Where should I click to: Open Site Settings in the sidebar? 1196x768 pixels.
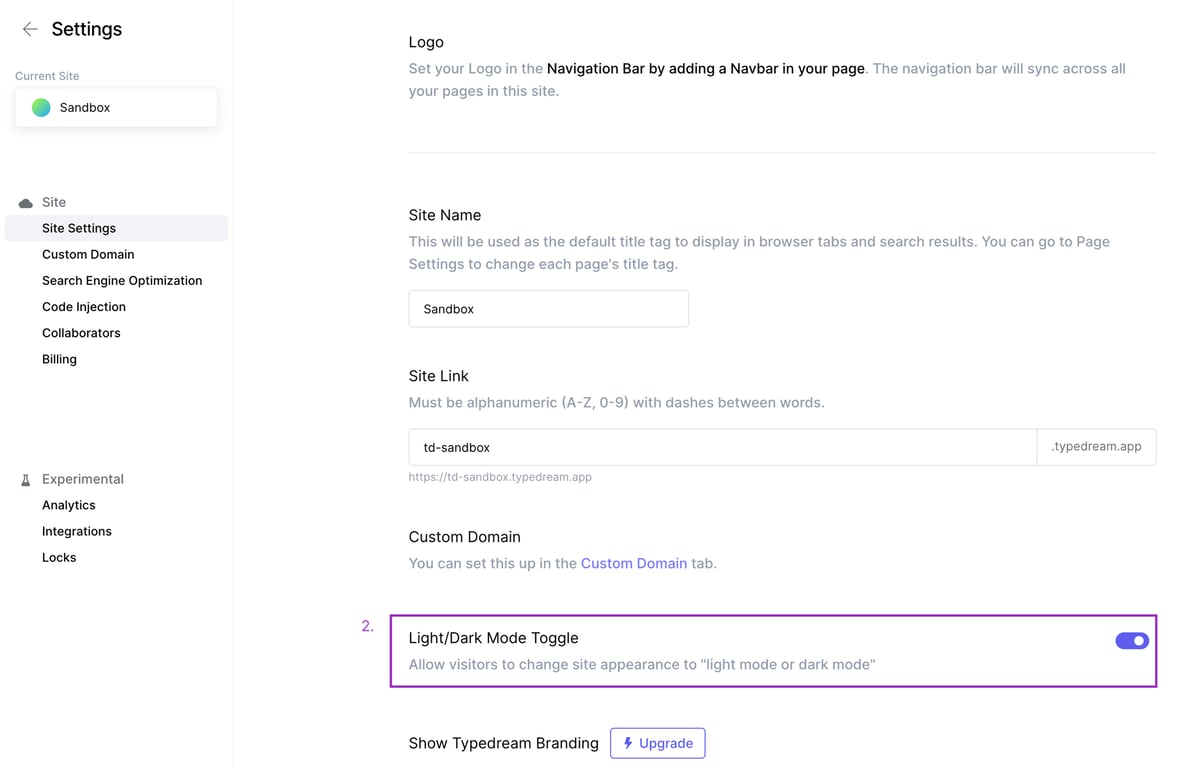point(79,229)
